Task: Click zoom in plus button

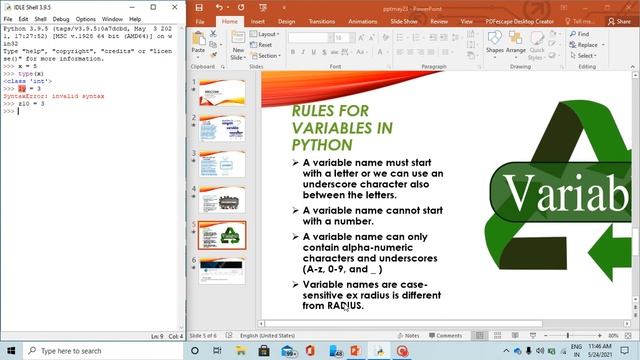Action: pos(599,336)
